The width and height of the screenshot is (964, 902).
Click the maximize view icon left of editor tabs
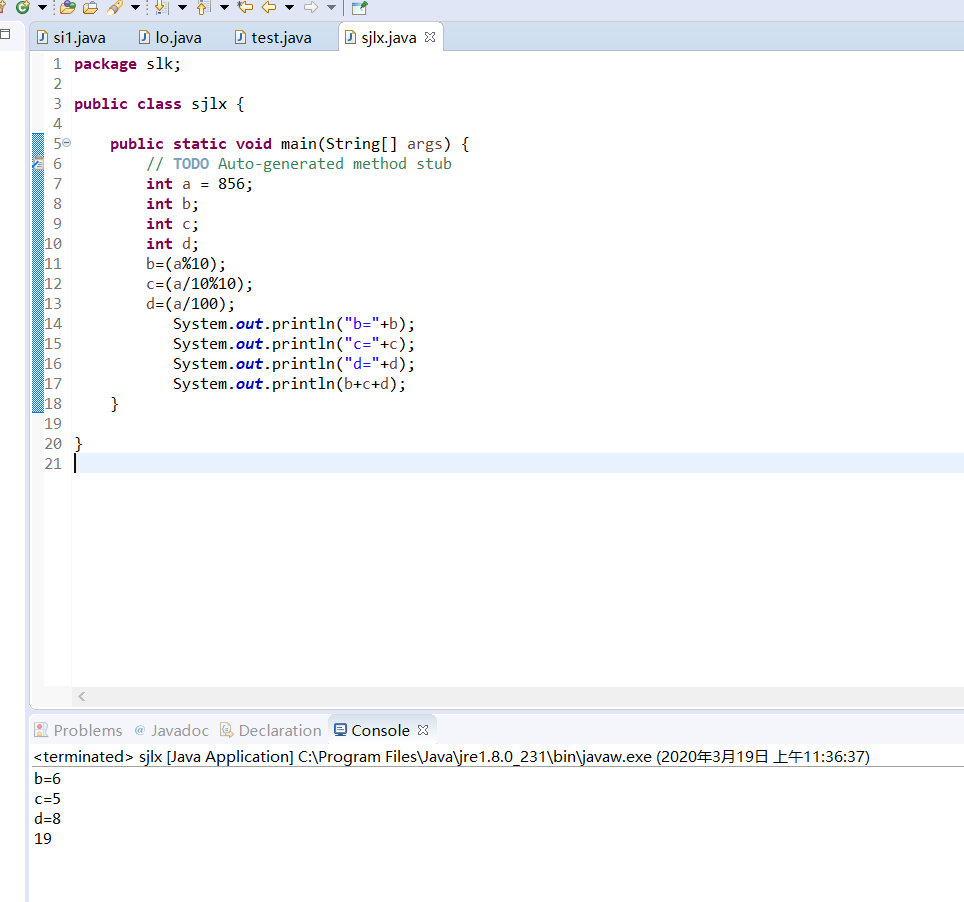pos(4,34)
